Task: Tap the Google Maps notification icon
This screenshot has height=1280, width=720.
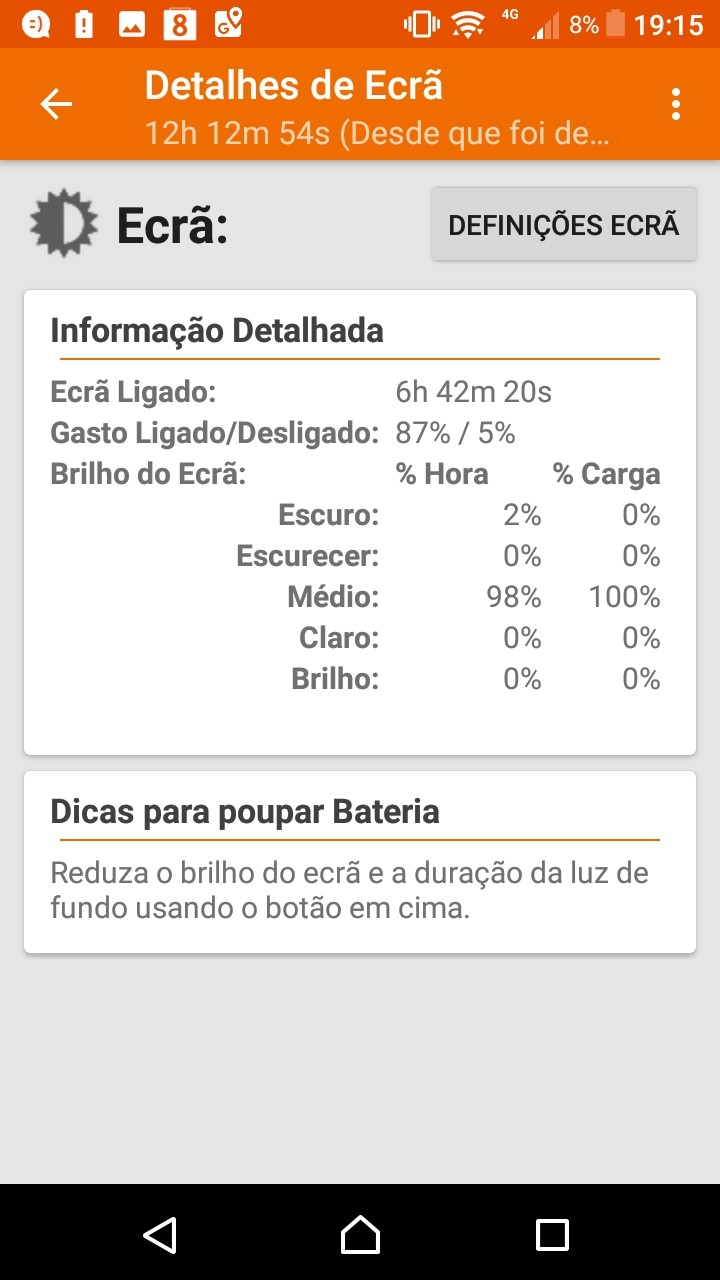Action: (229, 24)
